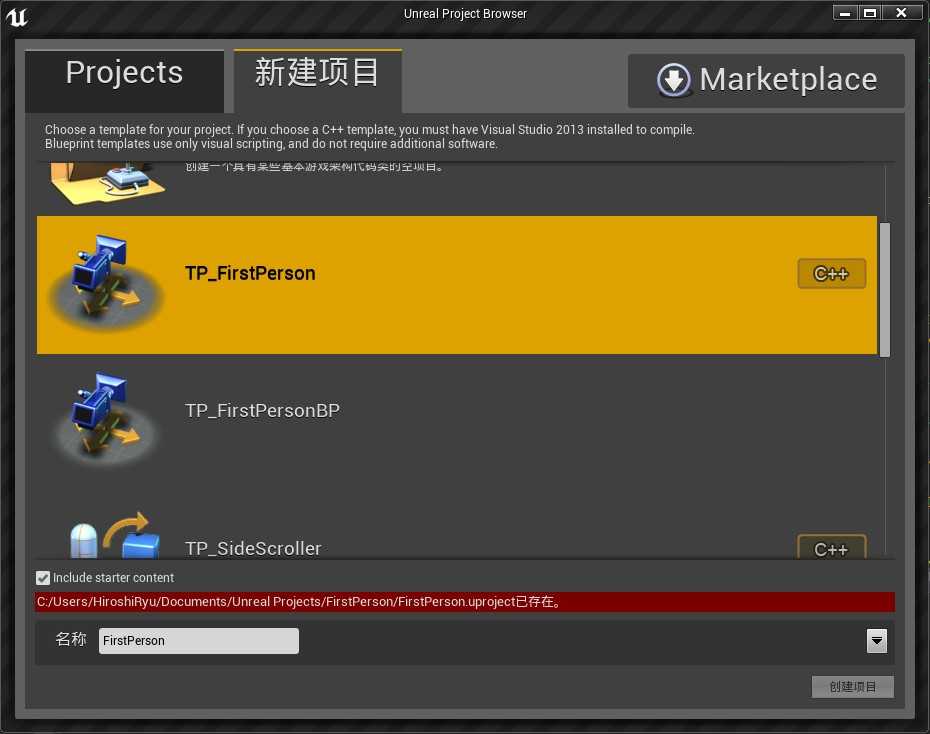Switch to the 新建项目 tab
The image size is (930, 734).
tap(317, 81)
